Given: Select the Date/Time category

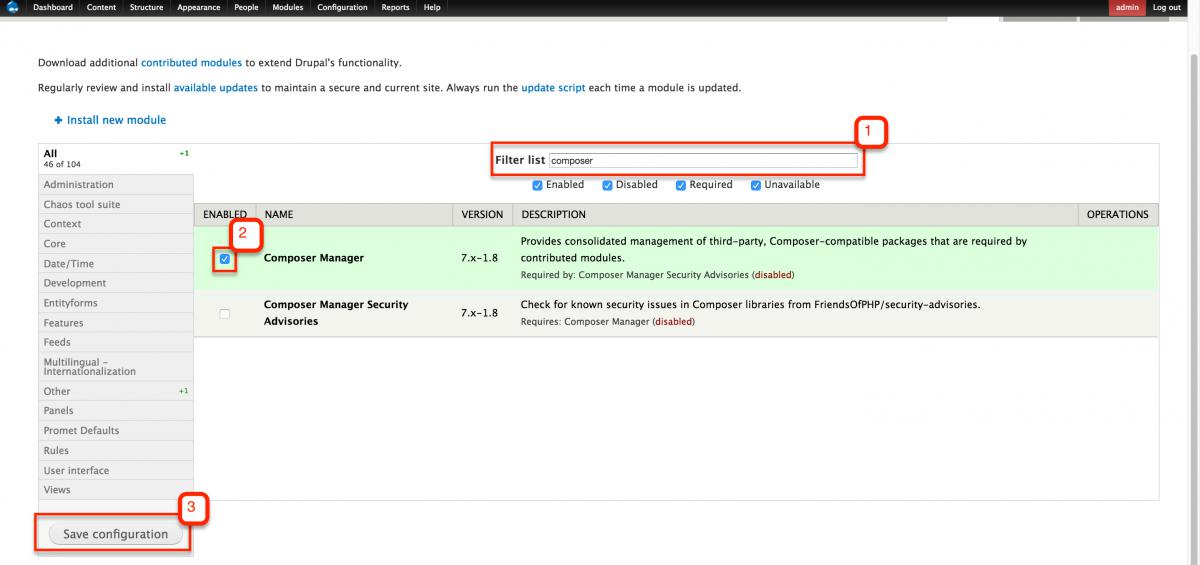Looking at the screenshot, I should pos(115,264).
